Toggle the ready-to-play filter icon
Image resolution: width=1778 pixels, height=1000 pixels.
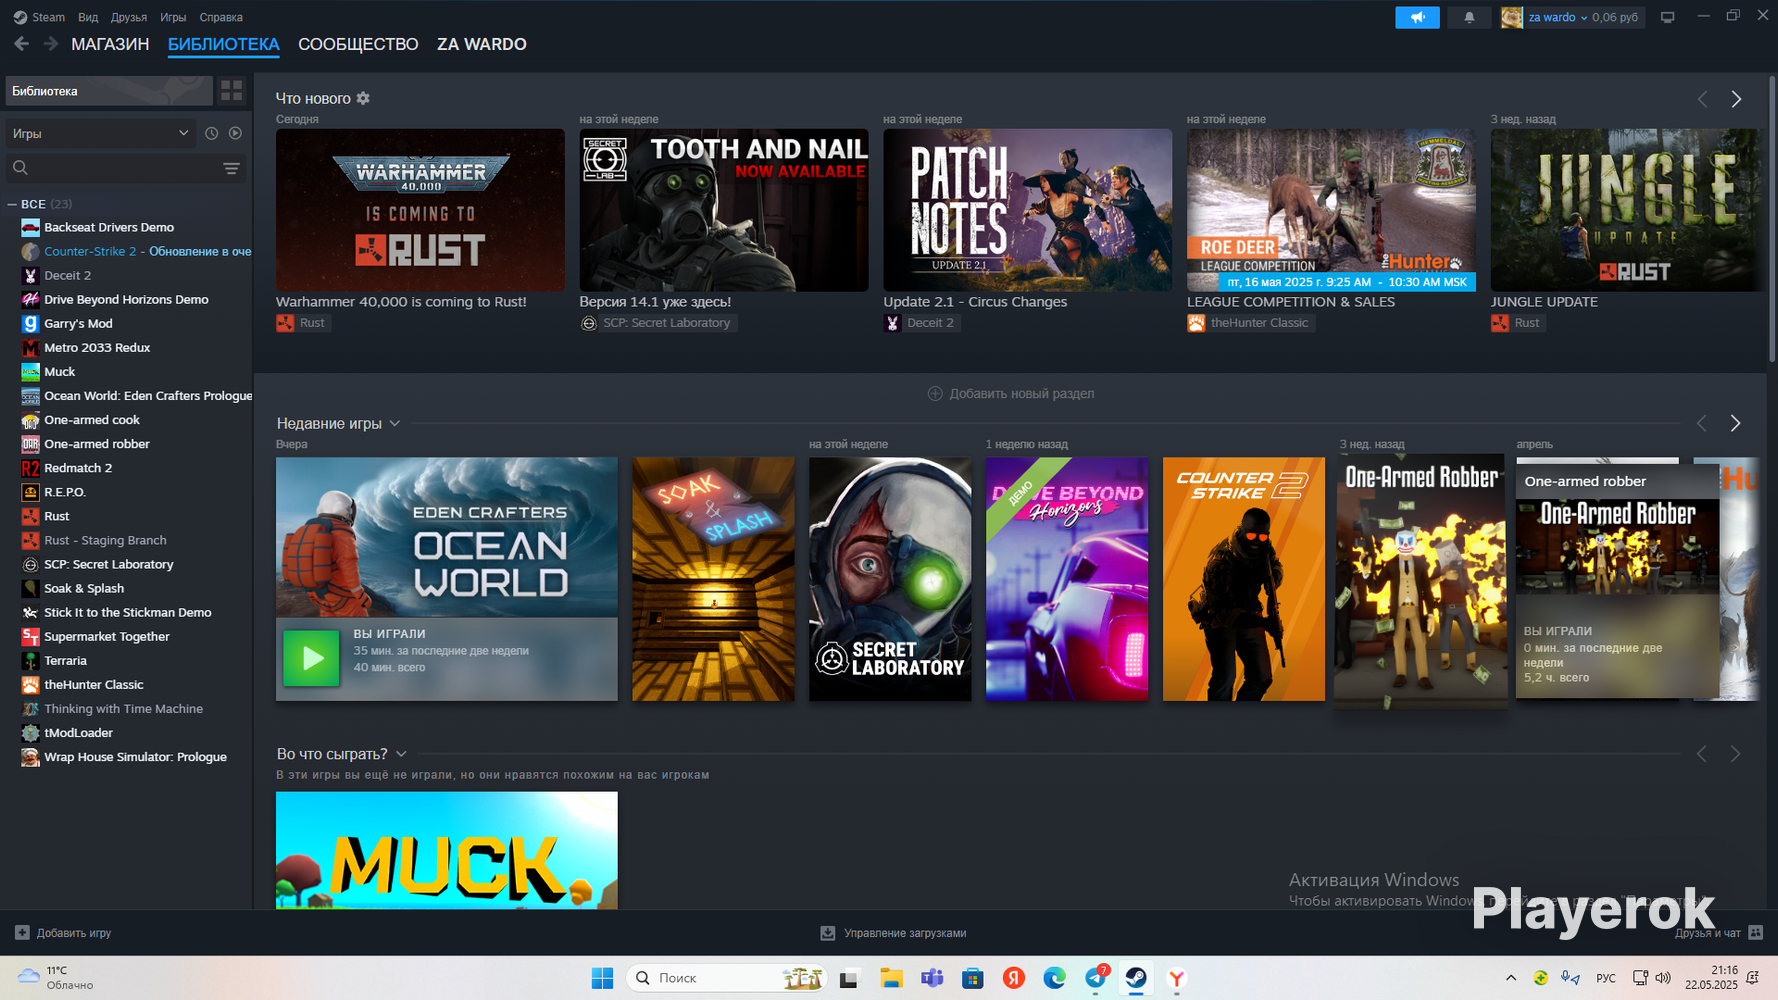[x=235, y=133]
